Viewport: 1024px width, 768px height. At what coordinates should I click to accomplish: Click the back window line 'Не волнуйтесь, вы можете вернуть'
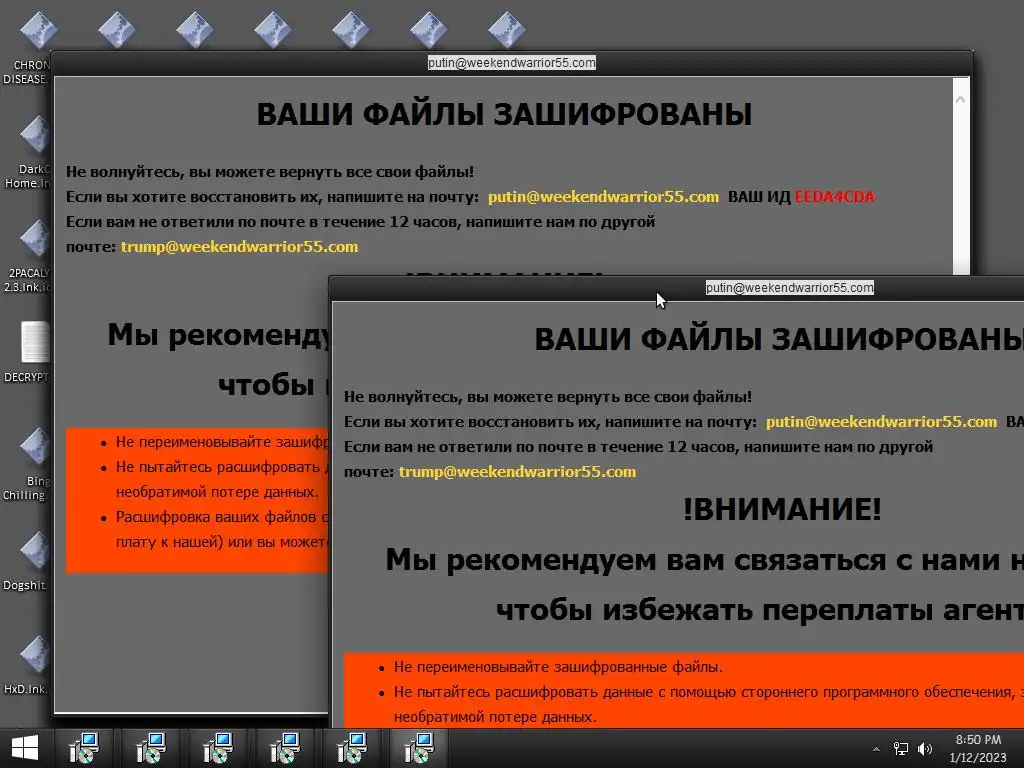pos(270,172)
